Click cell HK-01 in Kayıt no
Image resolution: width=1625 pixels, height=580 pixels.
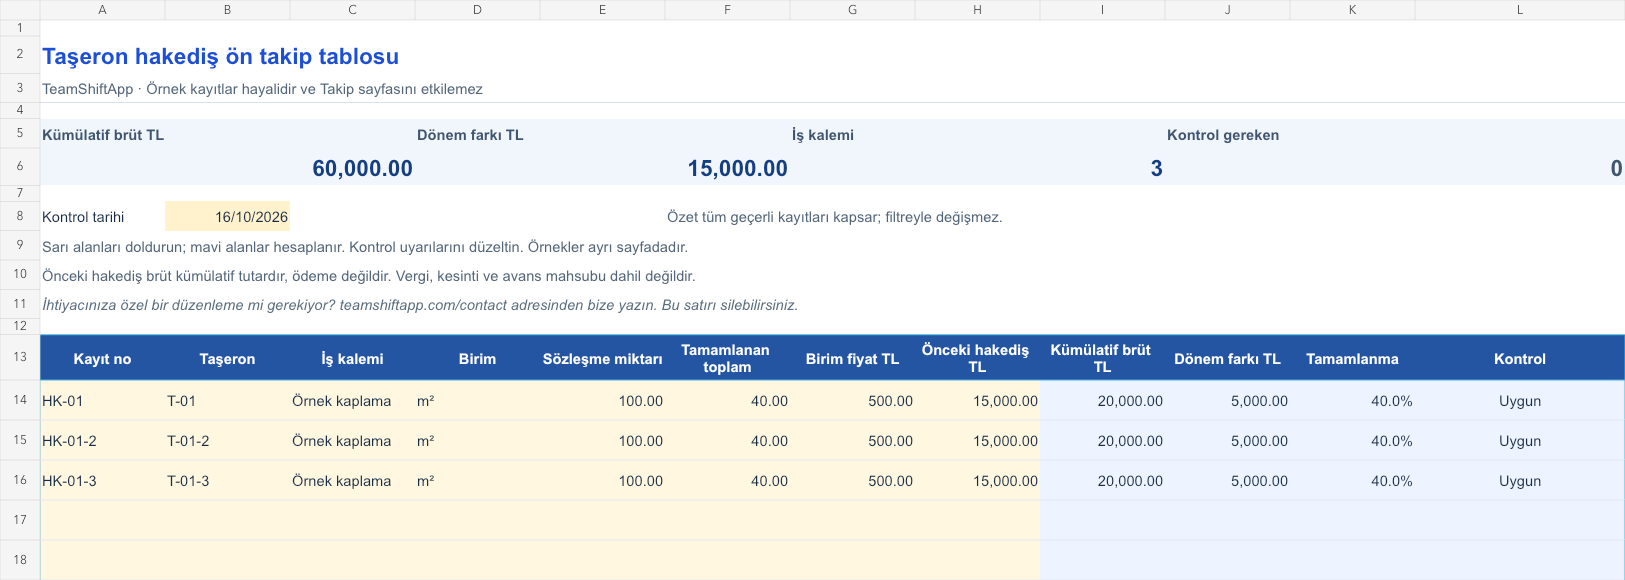pyautogui.click(x=102, y=401)
